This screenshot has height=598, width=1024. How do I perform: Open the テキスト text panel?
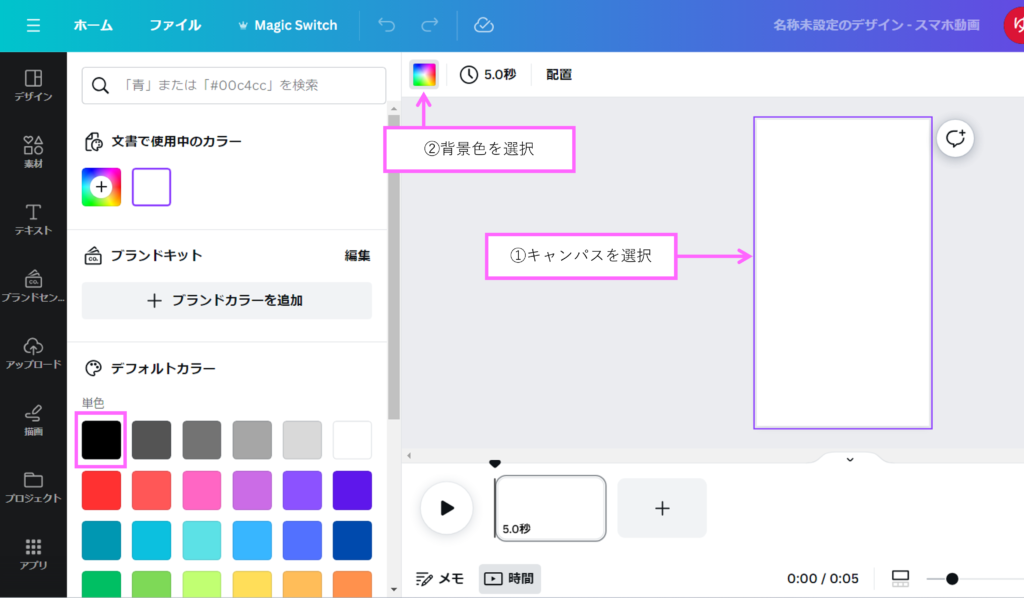[33, 218]
